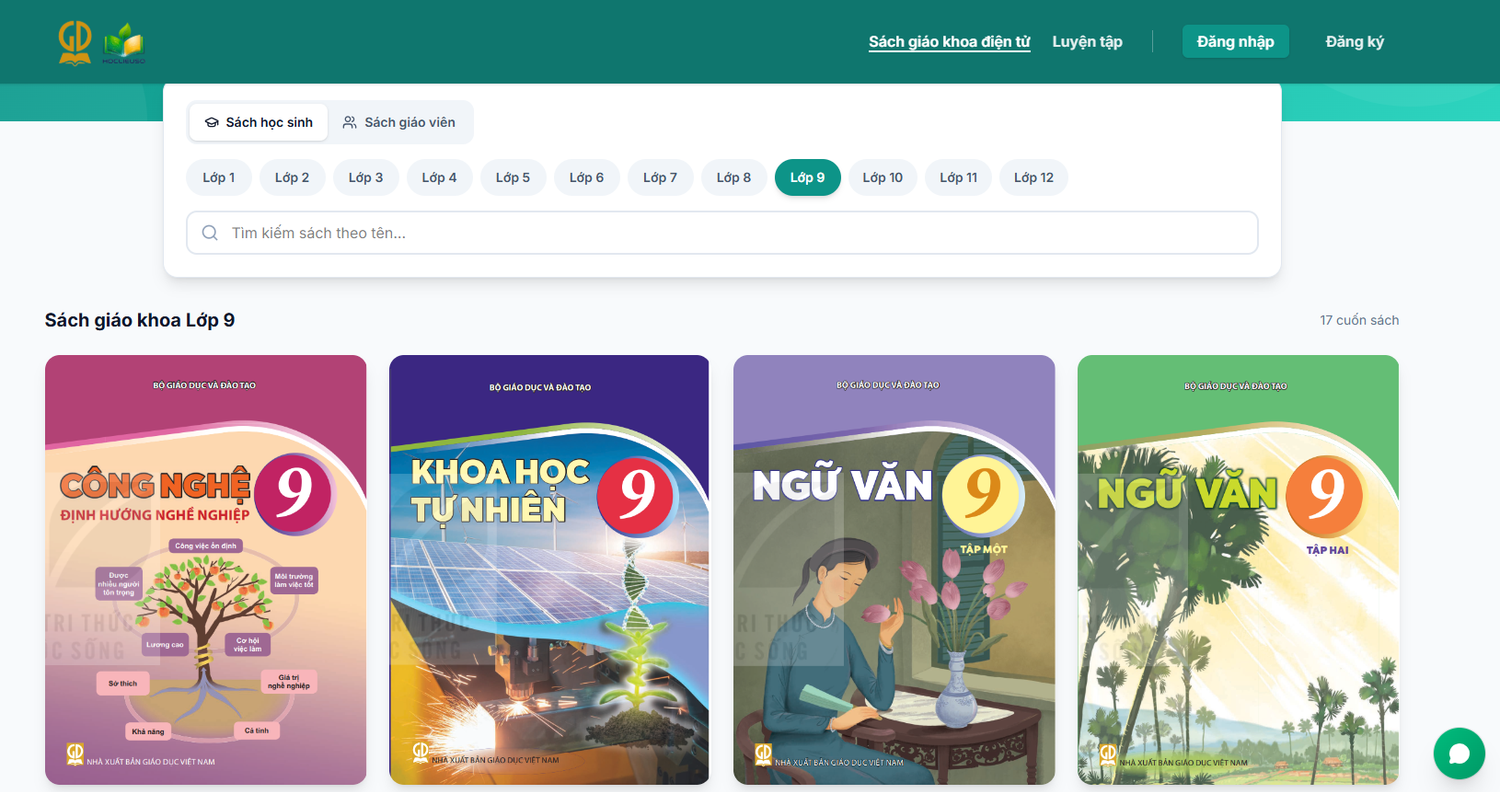Select grade filter Lớp 1
This screenshot has height=792, width=1500.
pyautogui.click(x=219, y=177)
